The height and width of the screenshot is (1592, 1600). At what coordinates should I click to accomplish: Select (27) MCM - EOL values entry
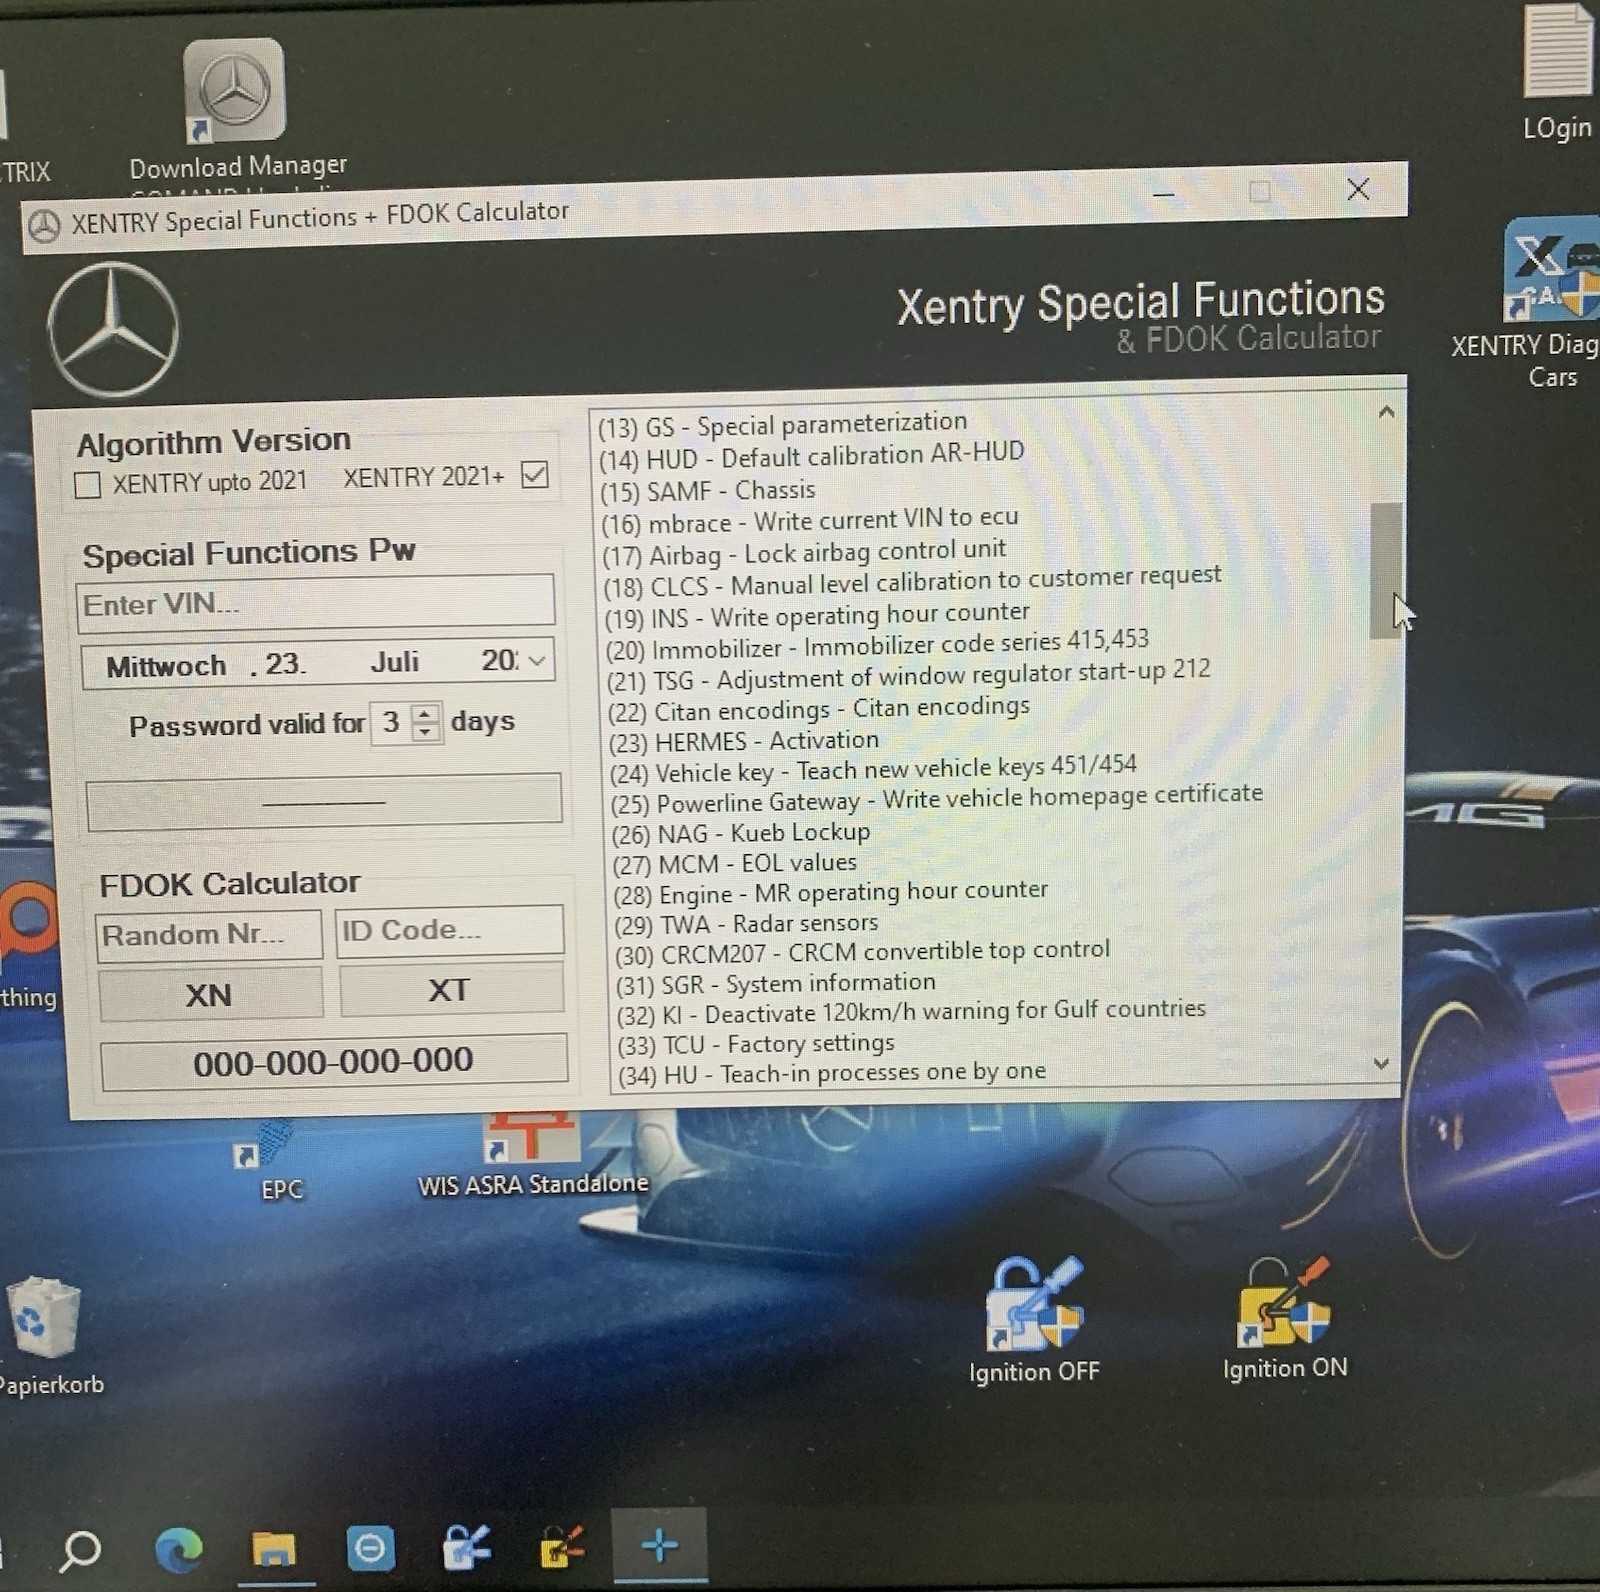pos(735,863)
